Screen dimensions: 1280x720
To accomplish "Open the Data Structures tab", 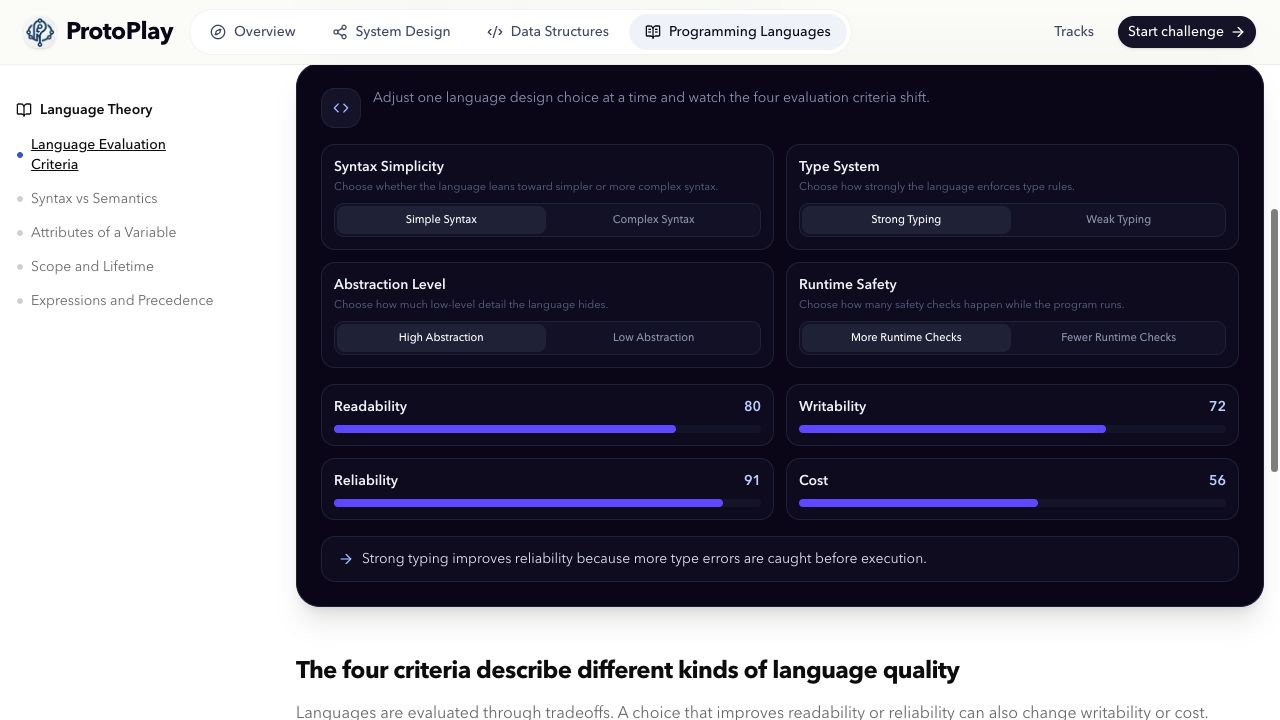I will (548, 32).
